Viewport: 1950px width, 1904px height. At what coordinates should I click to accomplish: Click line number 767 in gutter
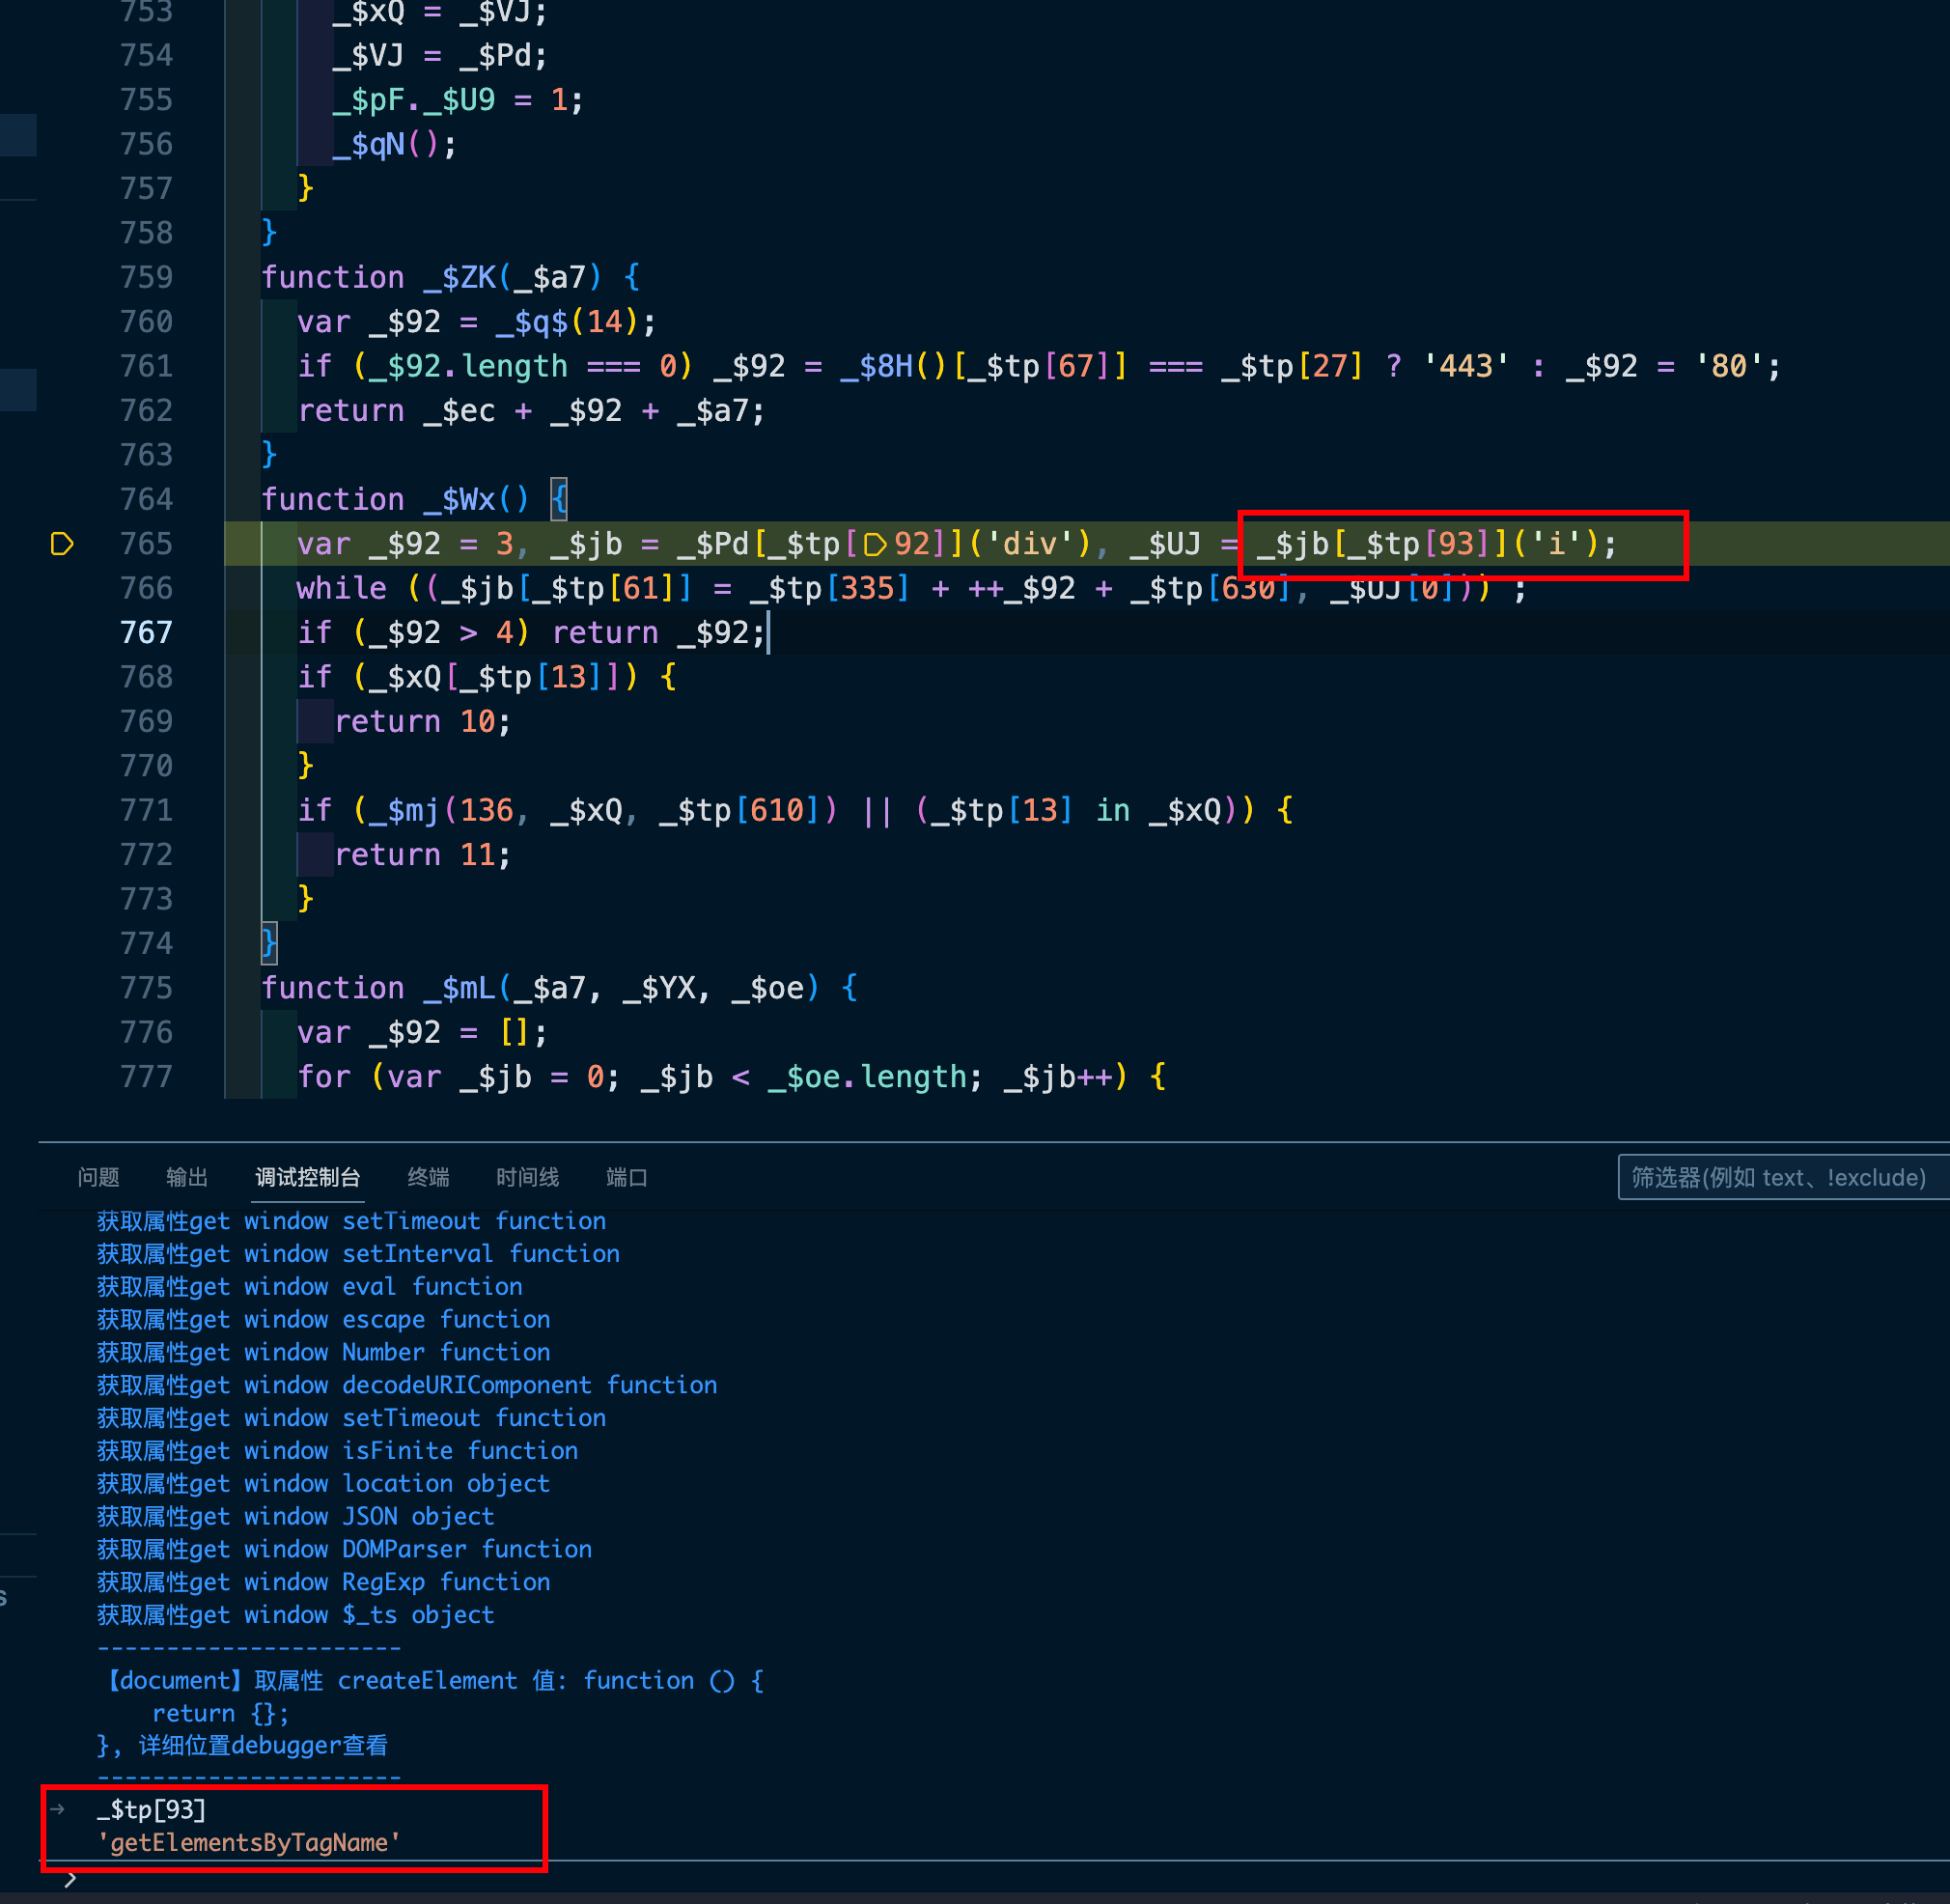[x=146, y=632]
